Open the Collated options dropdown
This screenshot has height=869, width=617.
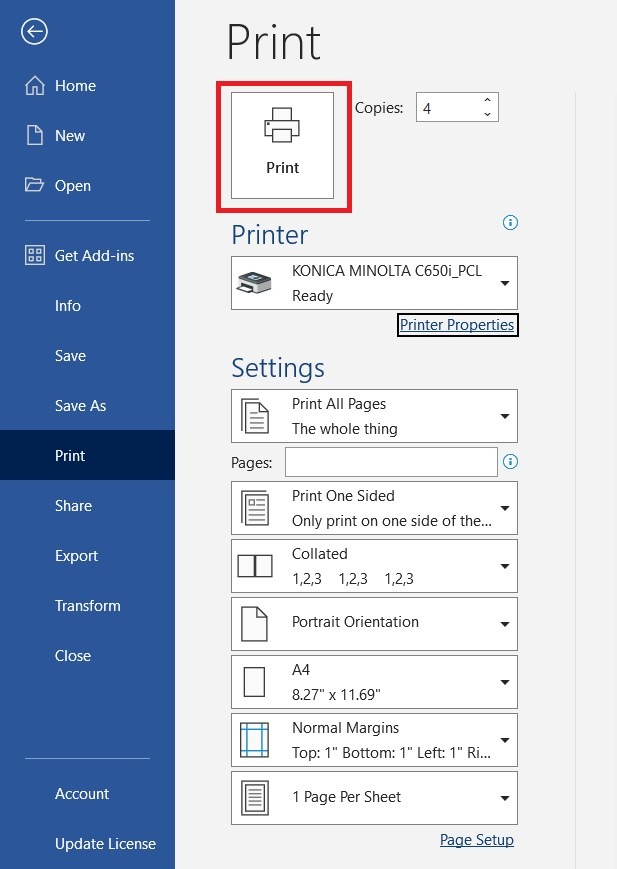click(374, 566)
